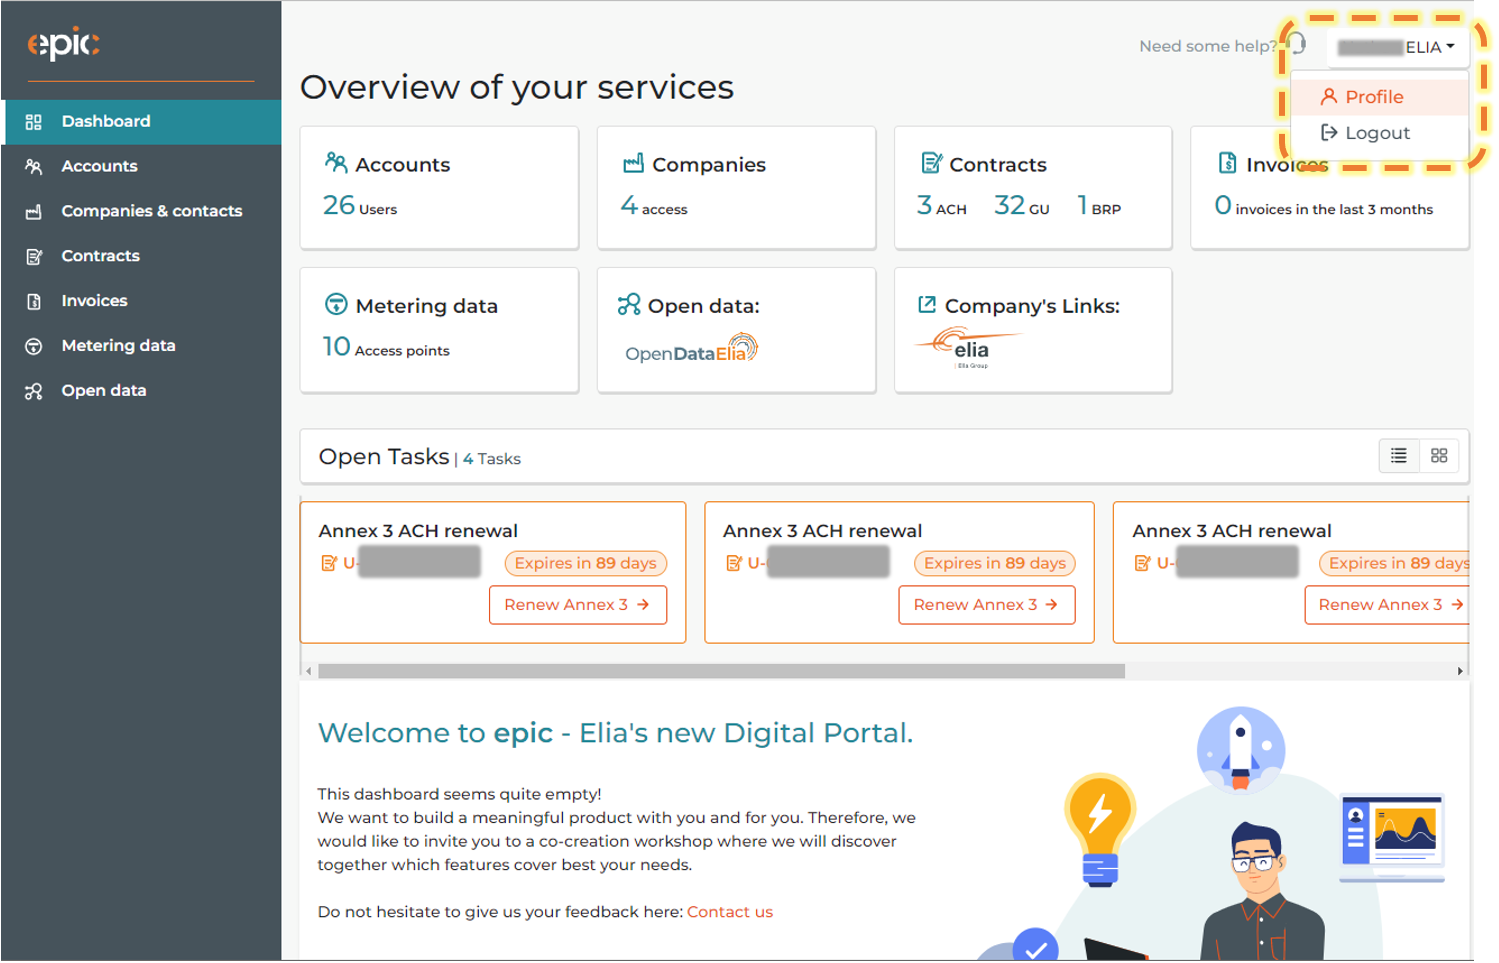This screenshot has width=1499, height=963.
Task: Click the Metering data gauge icon in sidebar
Action: click(34, 346)
